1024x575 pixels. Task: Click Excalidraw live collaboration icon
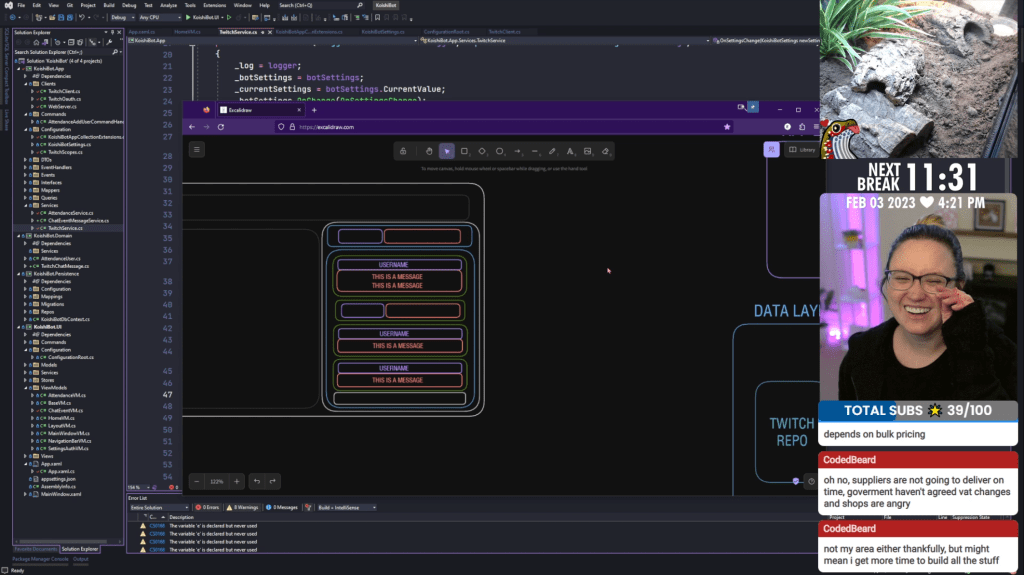(x=771, y=150)
